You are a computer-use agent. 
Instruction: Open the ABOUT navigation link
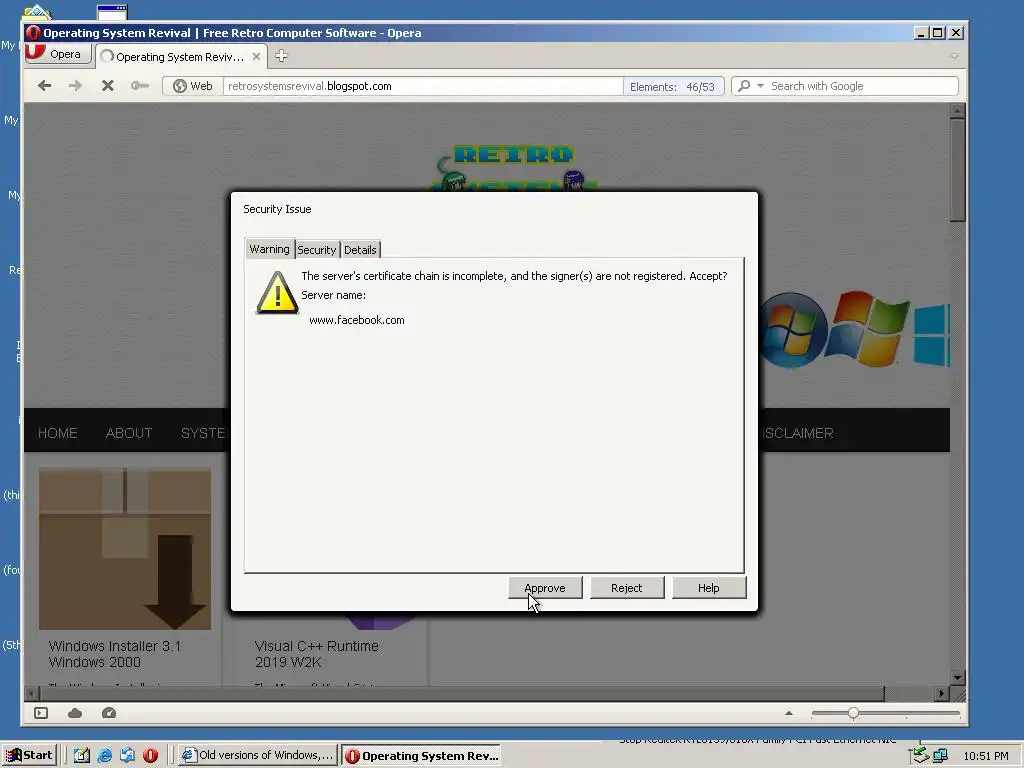pyautogui.click(x=129, y=433)
